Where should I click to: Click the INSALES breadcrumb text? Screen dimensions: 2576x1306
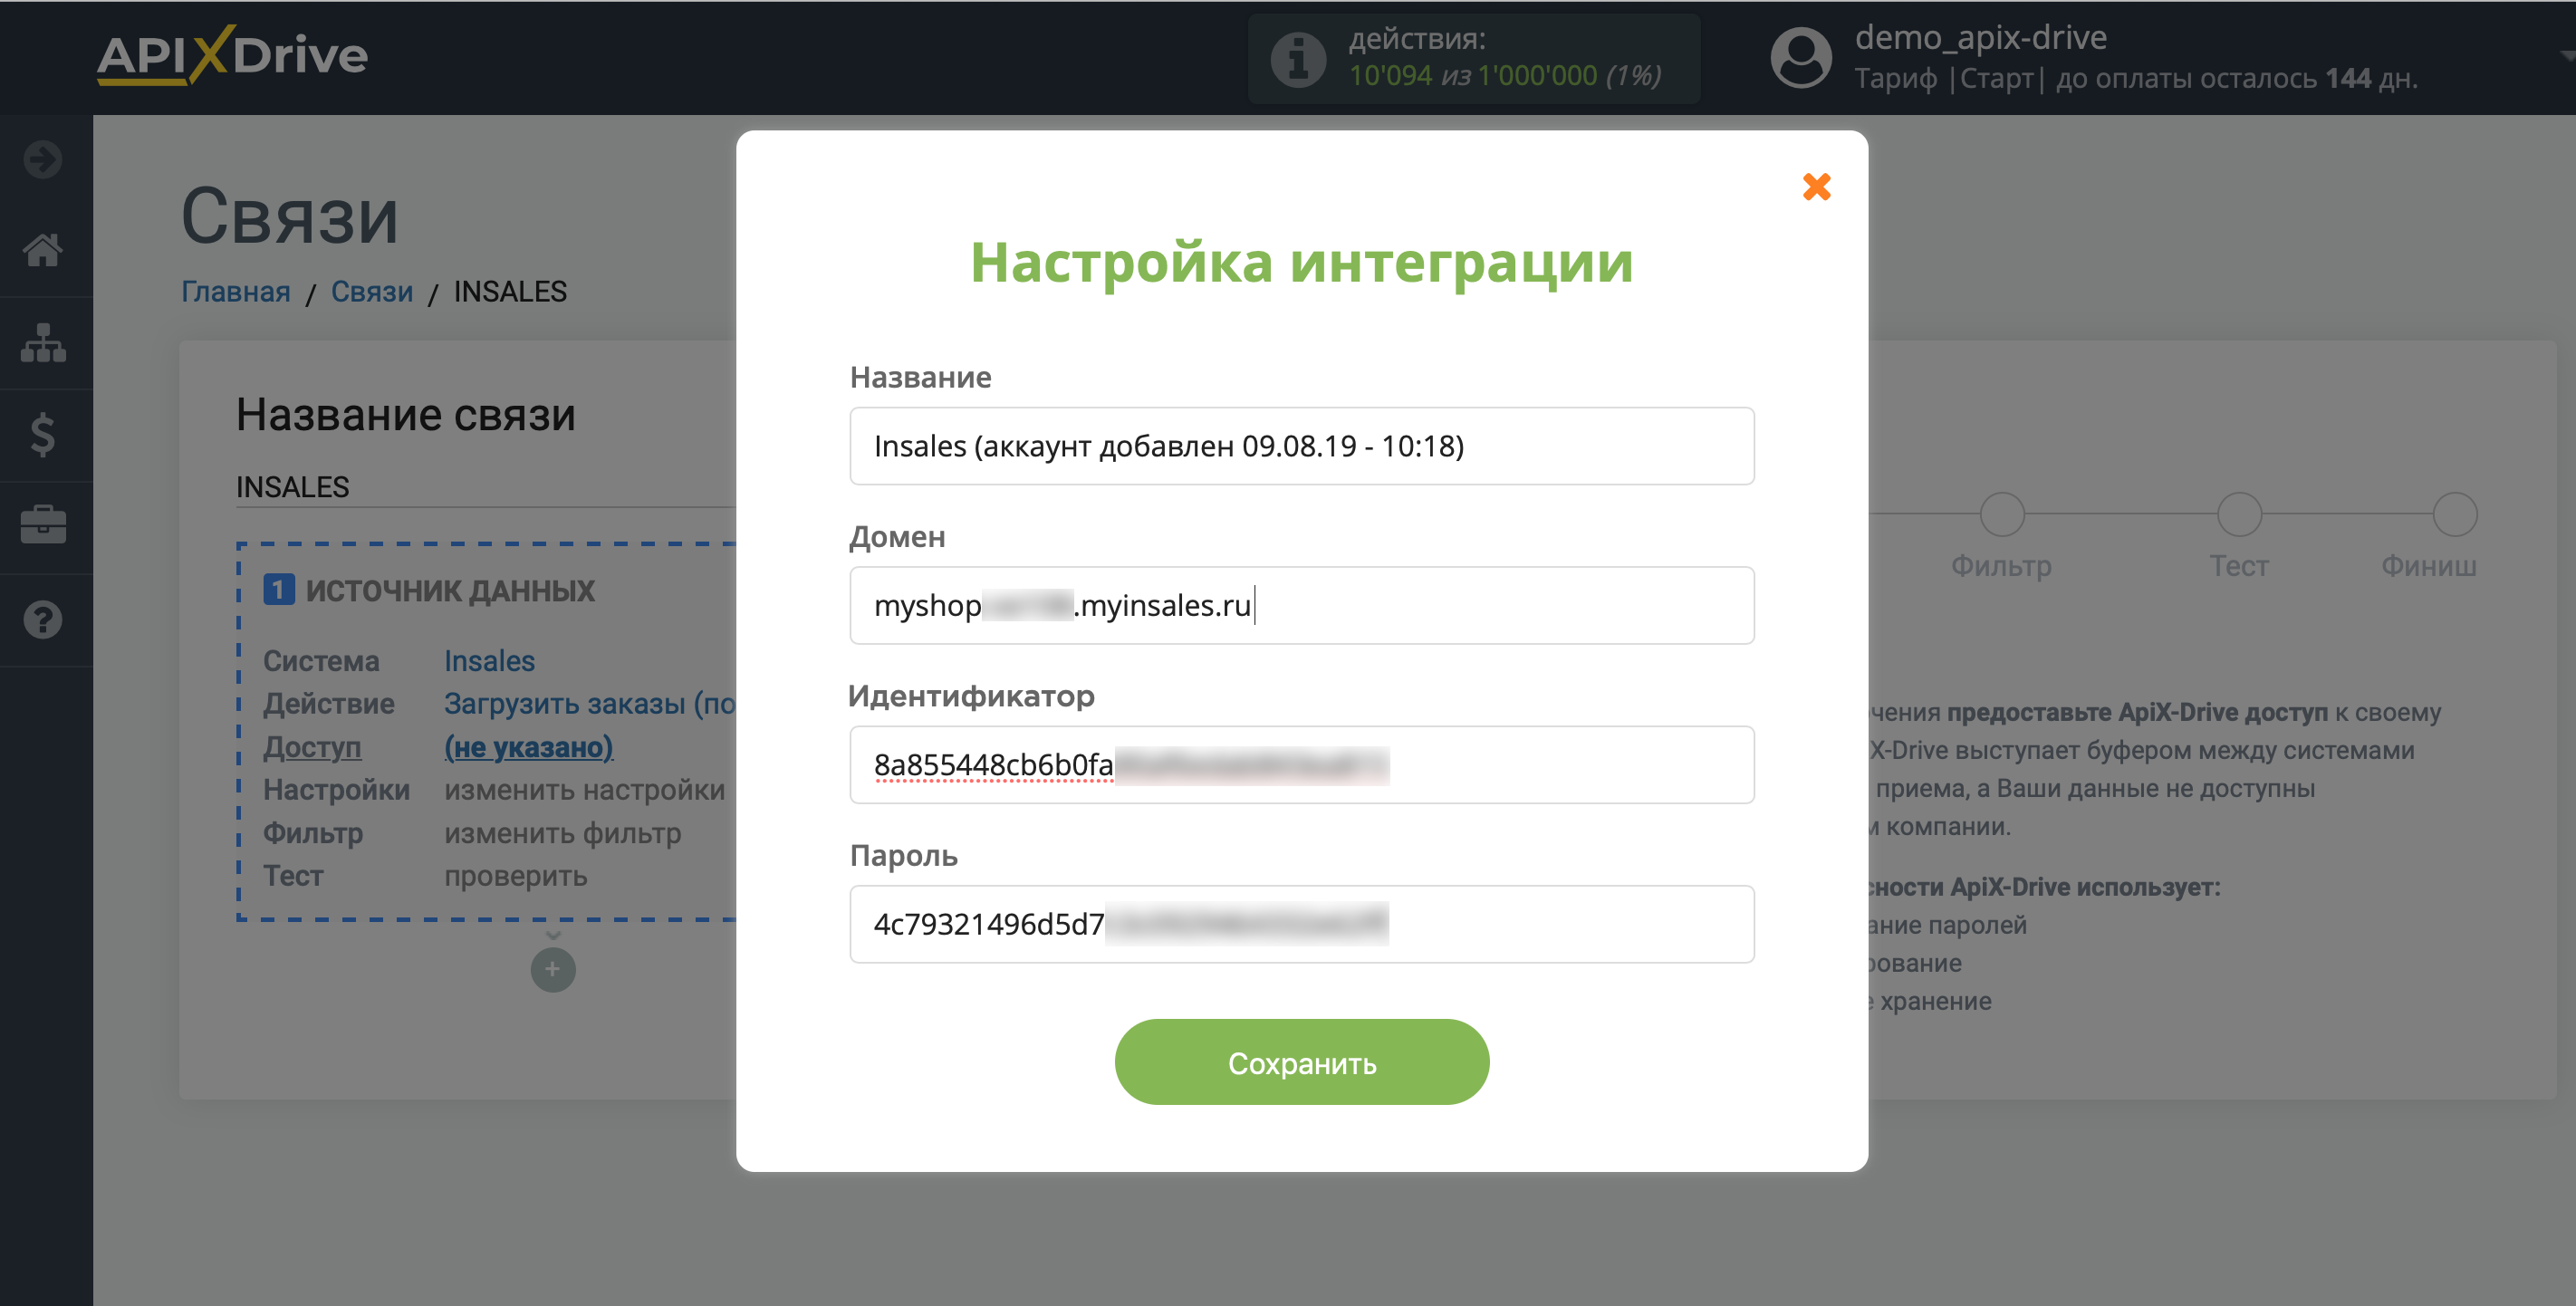click(510, 291)
